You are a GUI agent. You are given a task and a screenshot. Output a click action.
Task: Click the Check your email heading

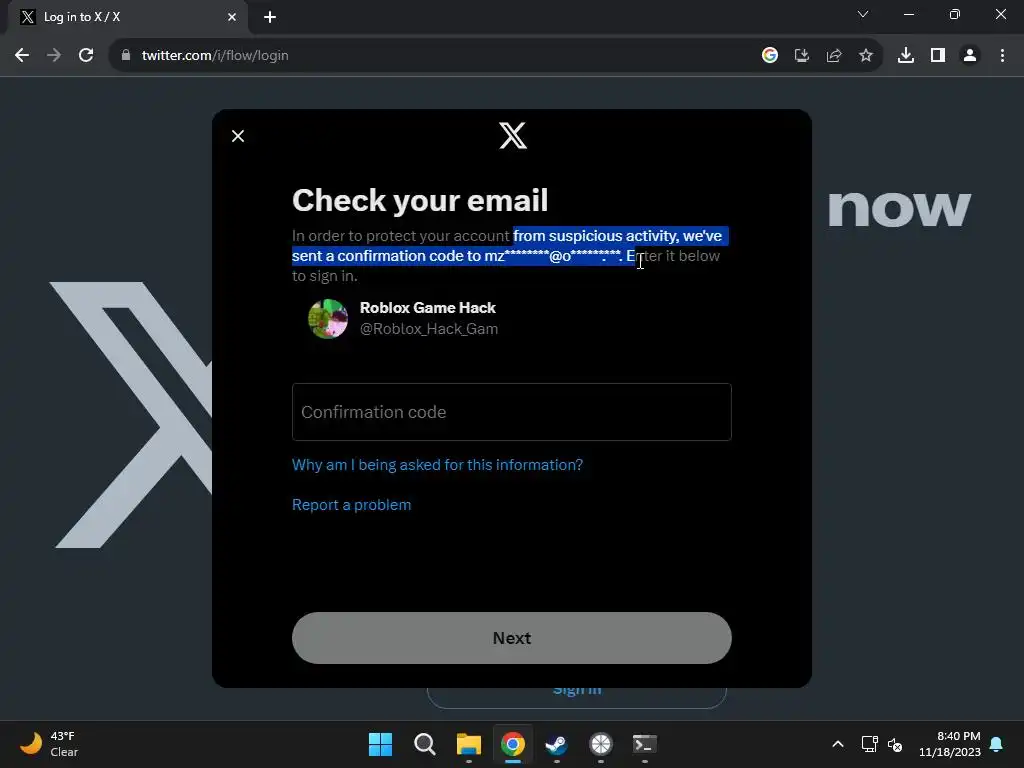pos(420,200)
